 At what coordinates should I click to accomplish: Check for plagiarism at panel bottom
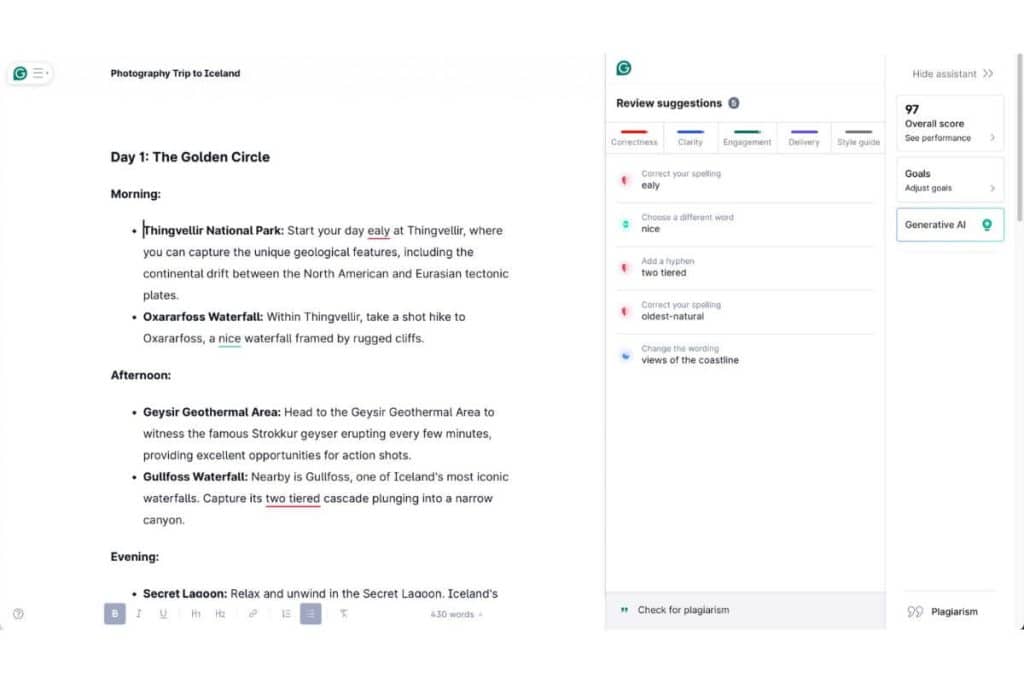[x=682, y=610]
